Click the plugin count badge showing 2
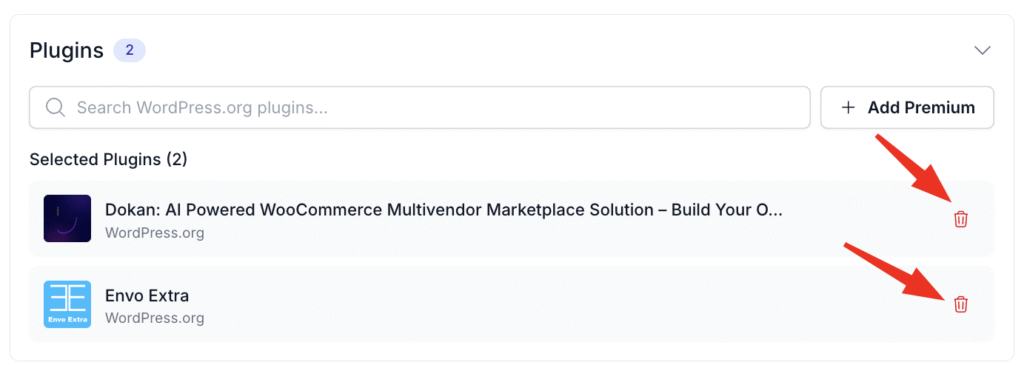This screenshot has width=1024, height=371. click(x=129, y=50)
